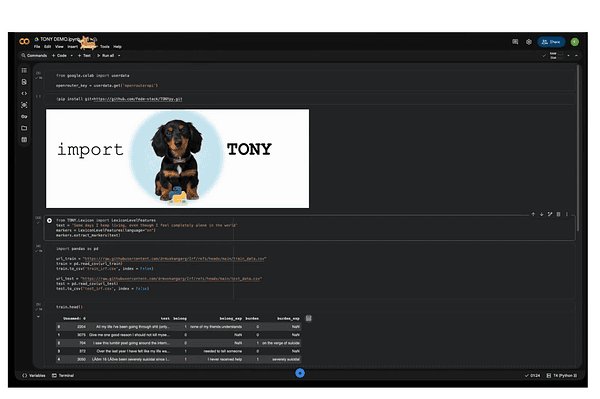Open the Variables panel in status bar
This screenshot has width=600, height=399.
click(x=34, y=375)
